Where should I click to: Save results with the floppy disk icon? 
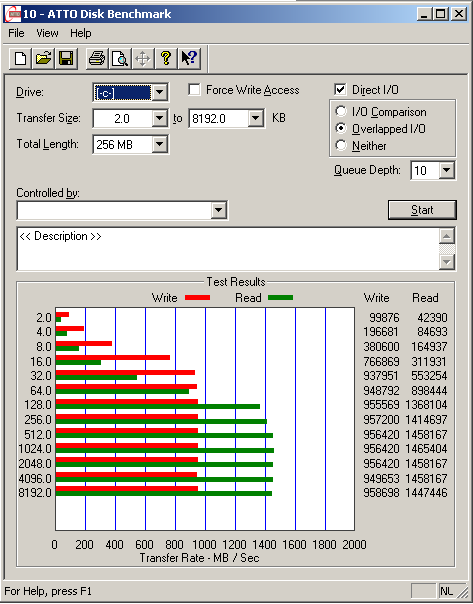pos(66,59)
